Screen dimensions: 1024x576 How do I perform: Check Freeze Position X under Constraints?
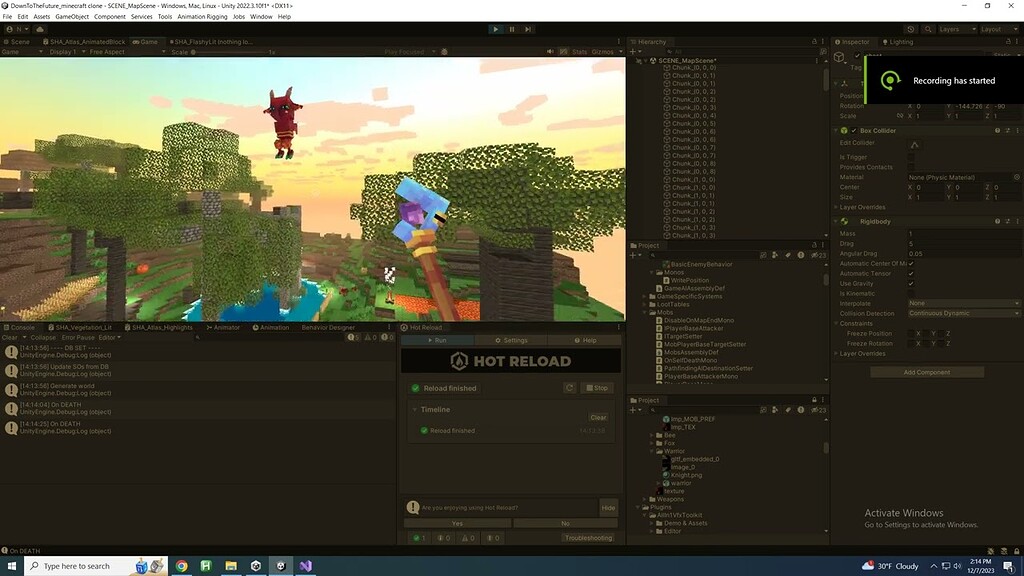point(912,332)
